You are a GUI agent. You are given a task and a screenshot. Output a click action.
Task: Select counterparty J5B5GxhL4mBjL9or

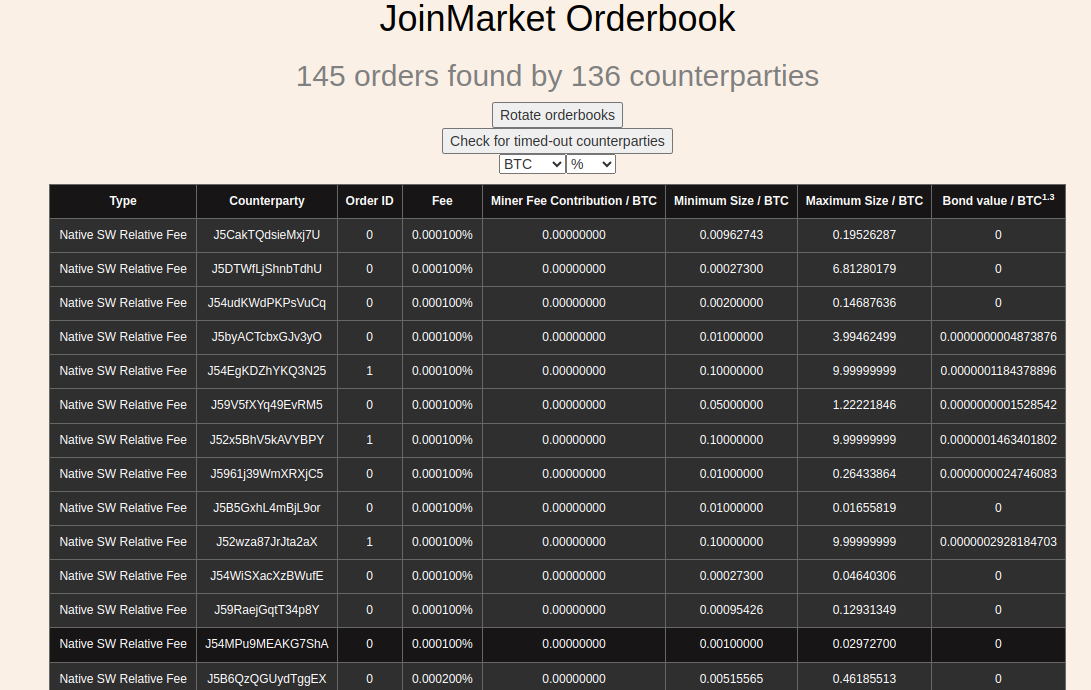pyautogui.click(x=266, y=508)
